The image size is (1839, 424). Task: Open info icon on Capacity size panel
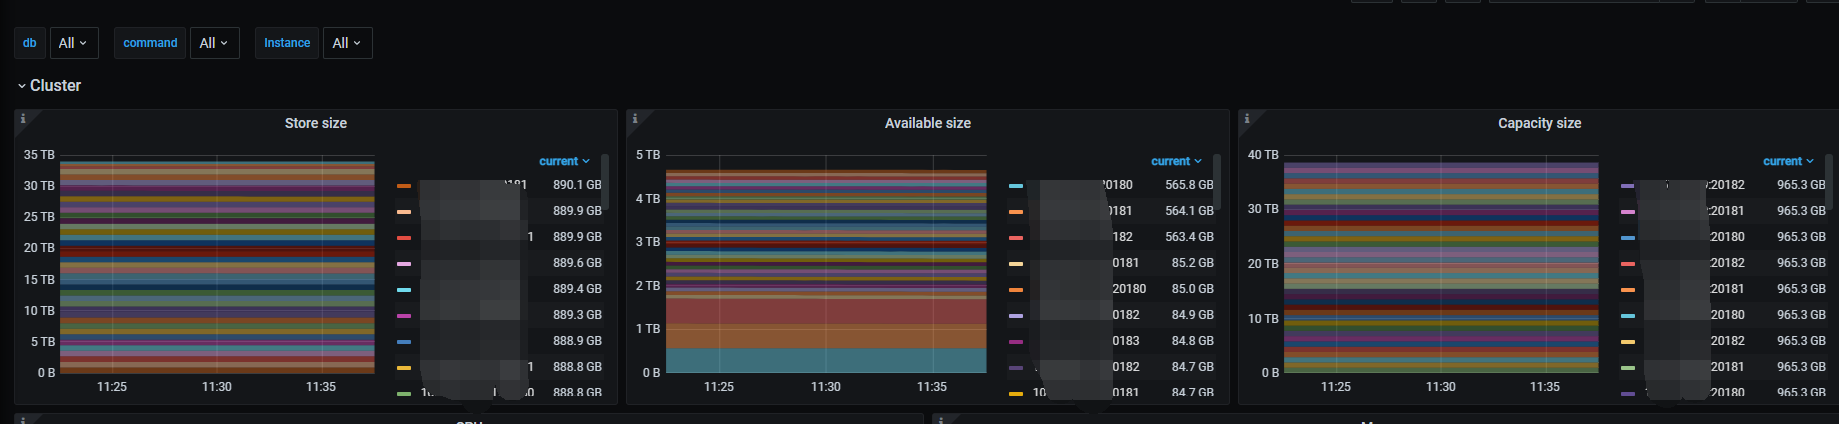coord(1247,118)
